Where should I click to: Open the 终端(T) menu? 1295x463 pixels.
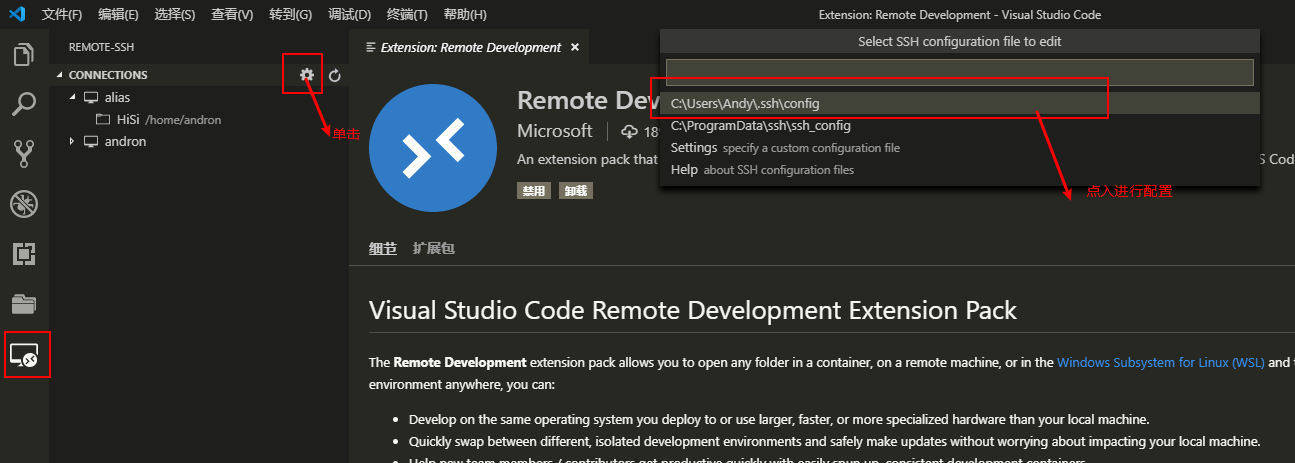tap(407, 15)
